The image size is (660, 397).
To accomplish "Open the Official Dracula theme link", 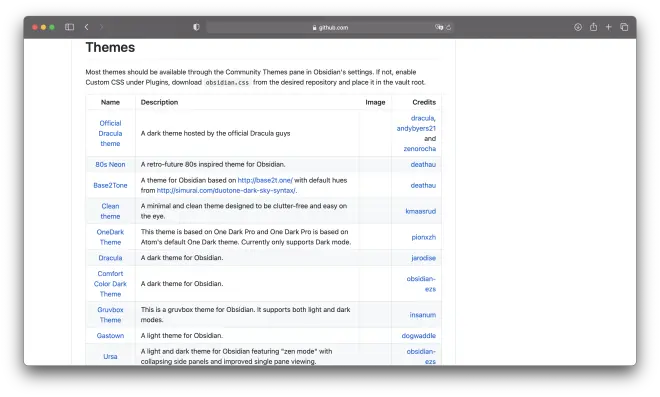I will pos(110,133).
